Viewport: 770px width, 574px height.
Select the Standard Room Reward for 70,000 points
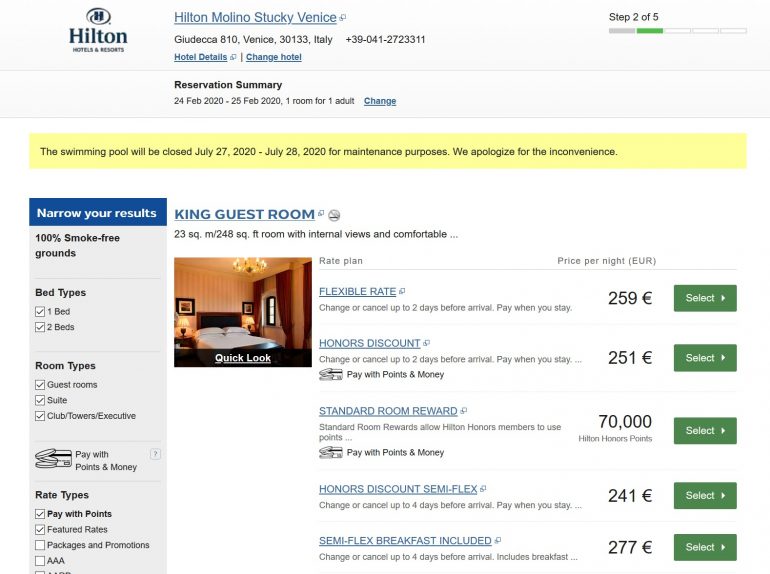click(705, 431)
